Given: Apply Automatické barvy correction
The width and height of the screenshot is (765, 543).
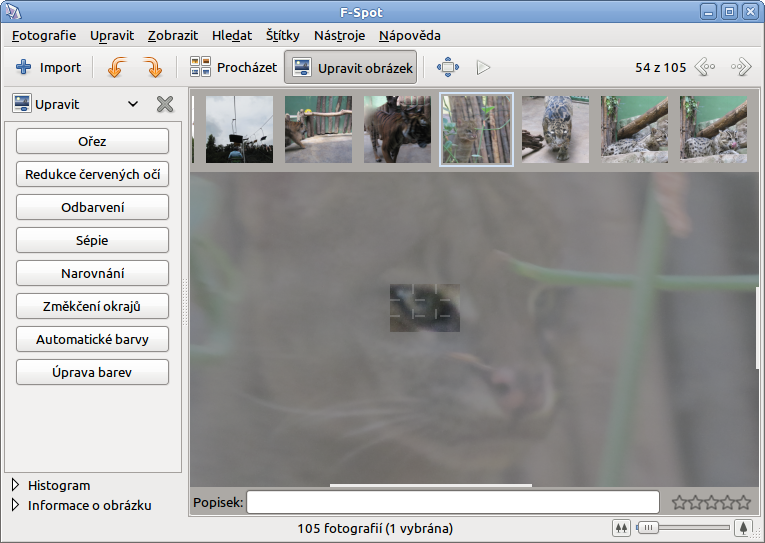Looking at the screenshot, I should (x=92, y=339).
